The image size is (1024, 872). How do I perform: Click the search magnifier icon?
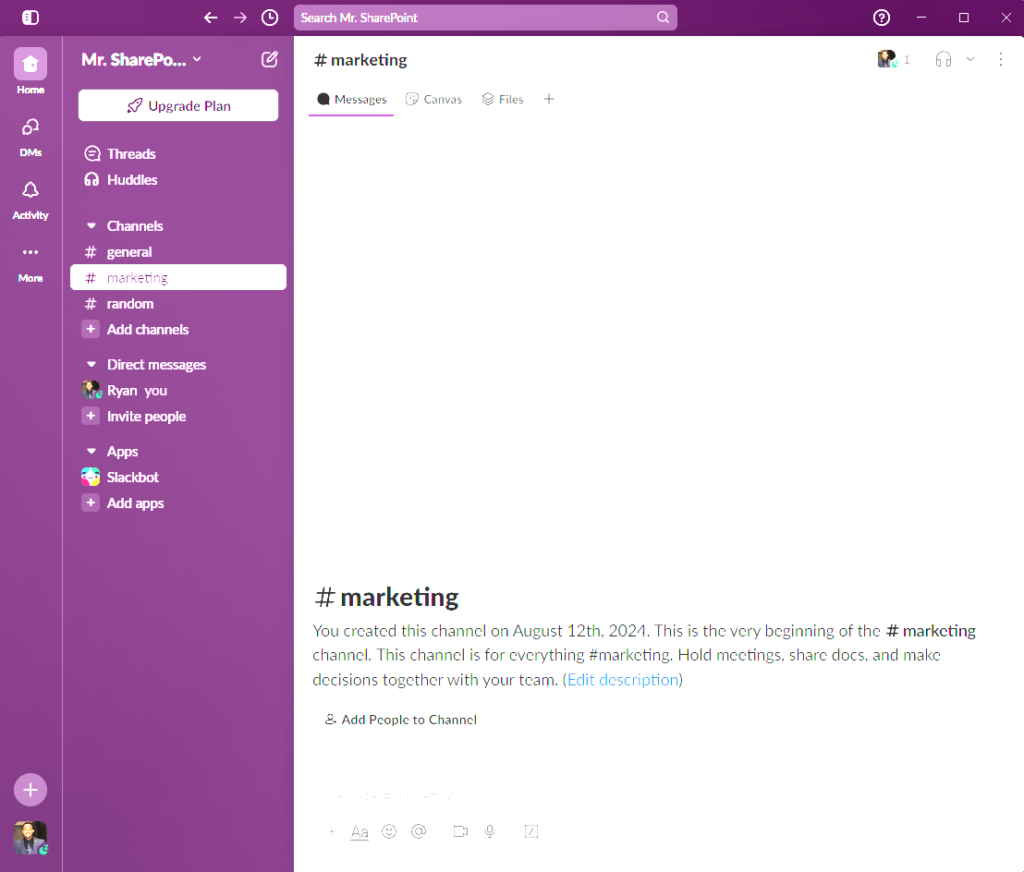(x=663, y=18)
